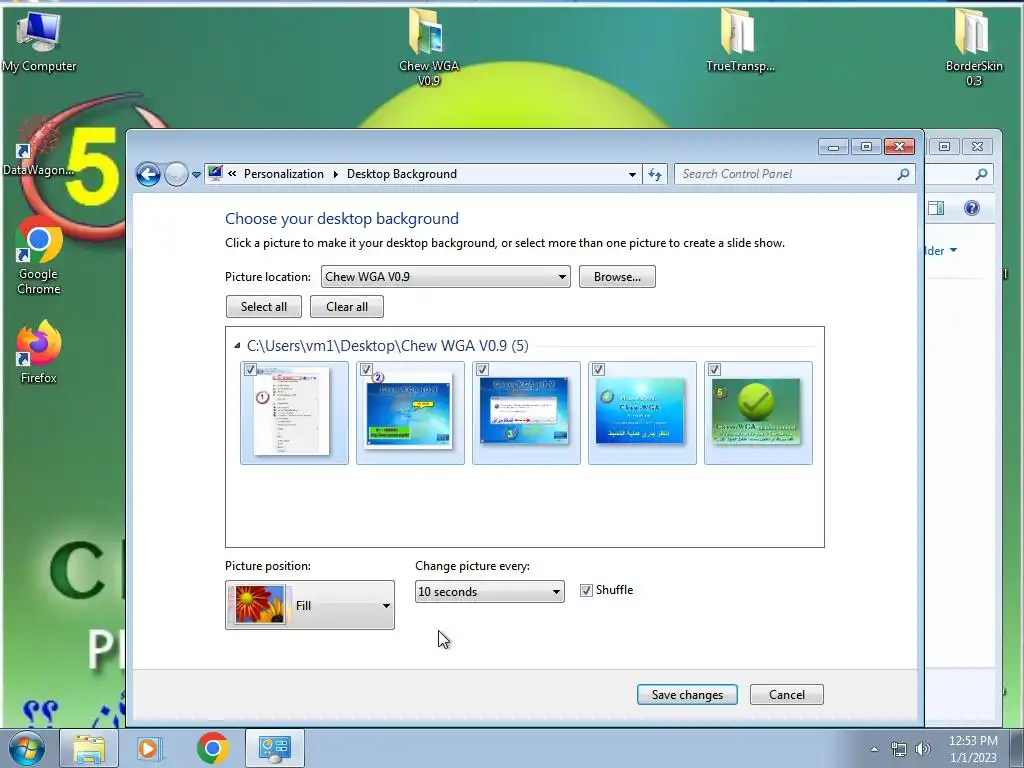Image resolution: width=1024 pixels, height=768 pixels.
Task: Select the fifth thumbnail with green checkmark
Action: click(758, 413)
